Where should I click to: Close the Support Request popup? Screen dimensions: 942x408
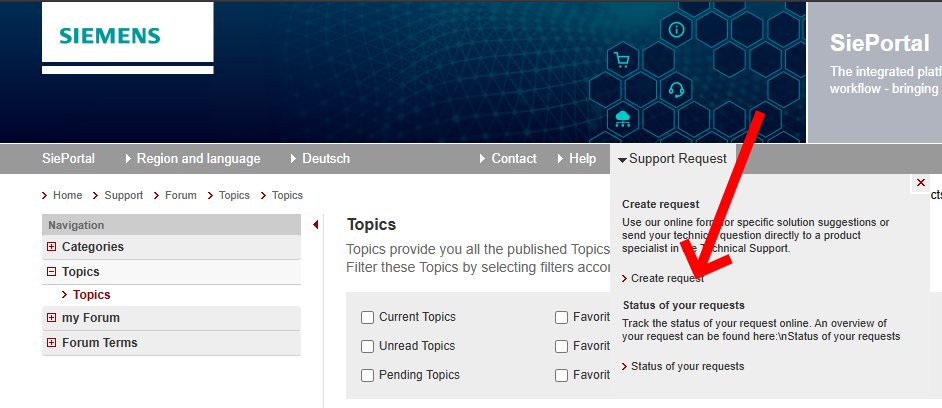920,183
